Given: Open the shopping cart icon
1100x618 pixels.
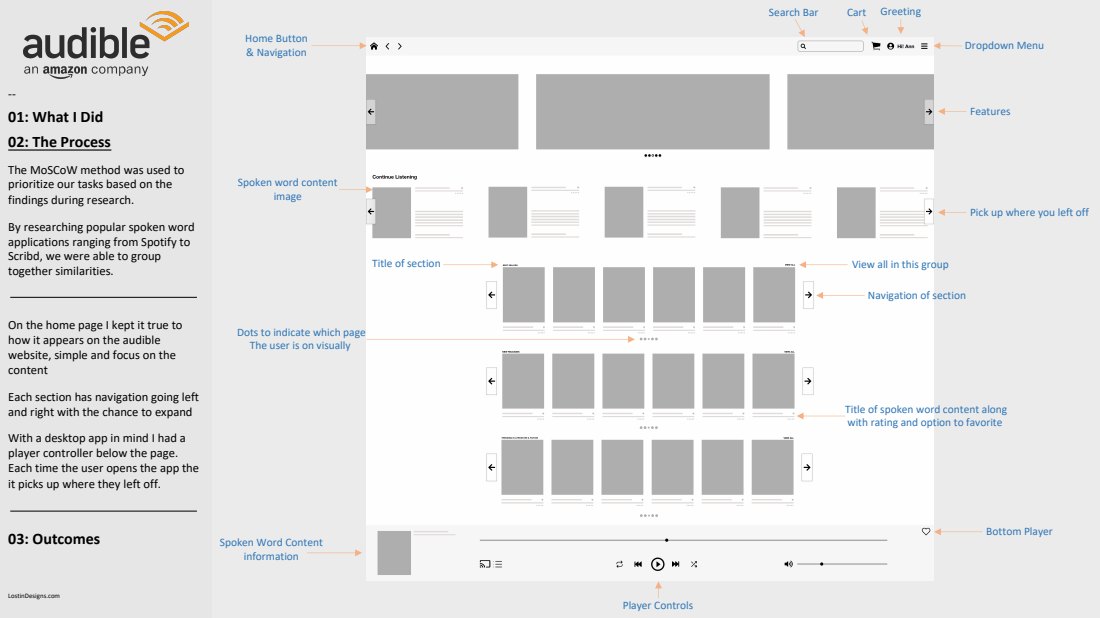Looking at the screenshot, I should point(876,45).
